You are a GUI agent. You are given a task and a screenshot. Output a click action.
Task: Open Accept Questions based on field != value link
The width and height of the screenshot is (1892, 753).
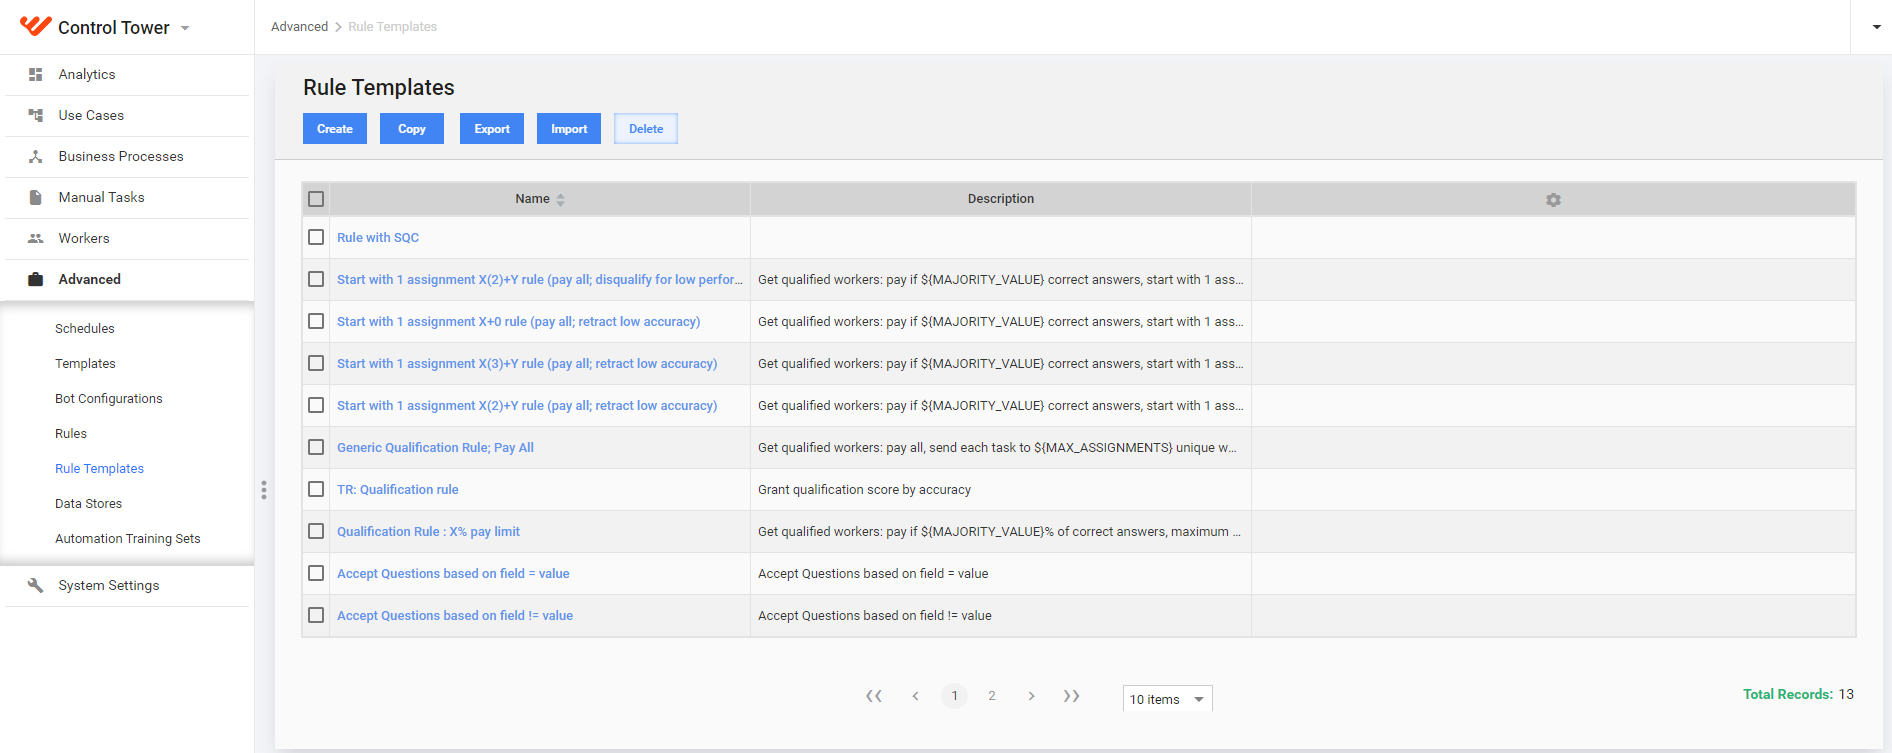(x=455, y=615)
